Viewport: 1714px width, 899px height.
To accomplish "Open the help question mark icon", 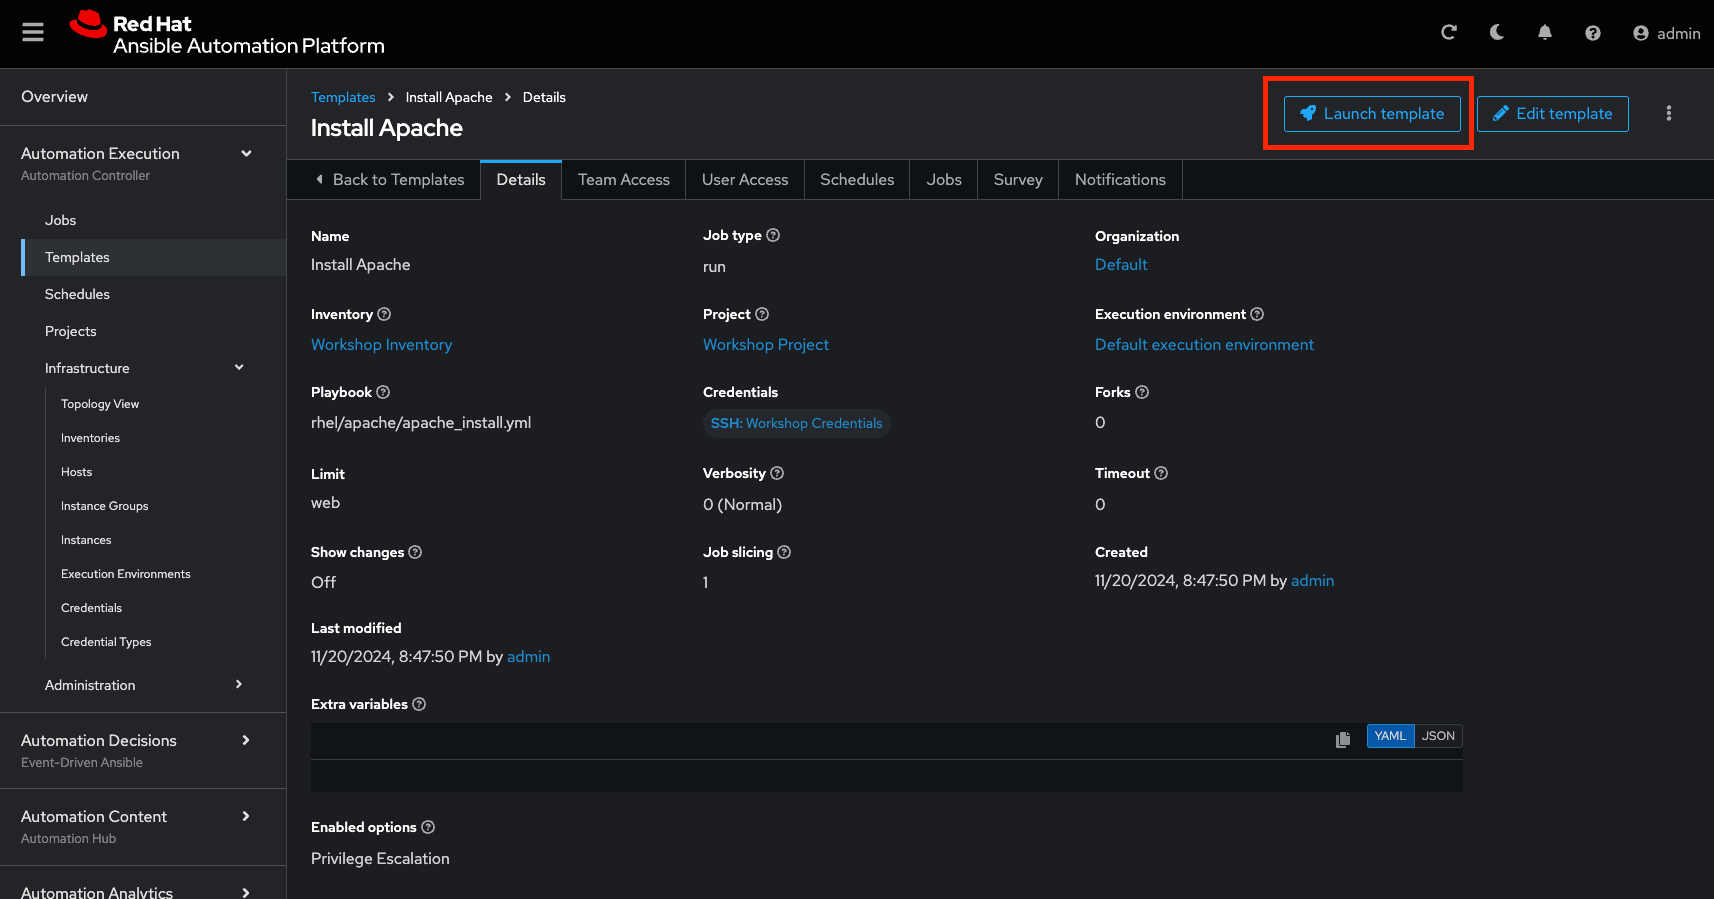I will tap(1592, 33).
